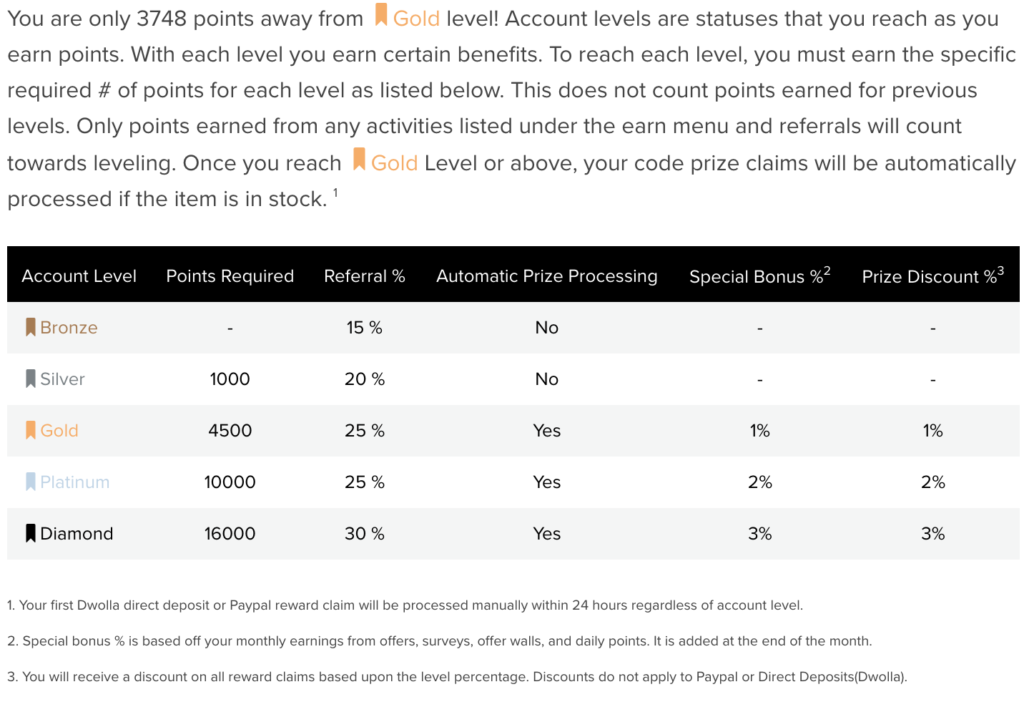Click the Gold link in first sentence
1024x707 pixels.
point(416,18)
